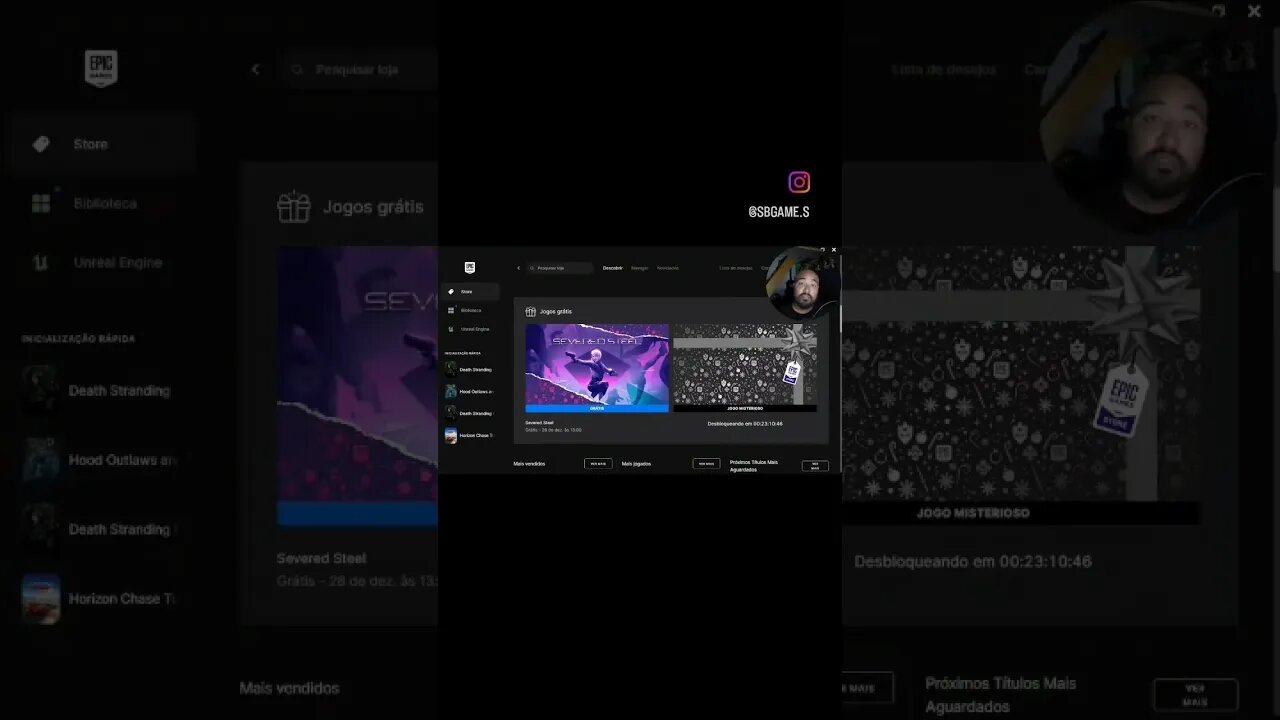Image resolution: width=1280 pixels, height=720 pixels.
Task: Click large Severed Steel title text
Action: pyautogui.click(x=322, y=558)
